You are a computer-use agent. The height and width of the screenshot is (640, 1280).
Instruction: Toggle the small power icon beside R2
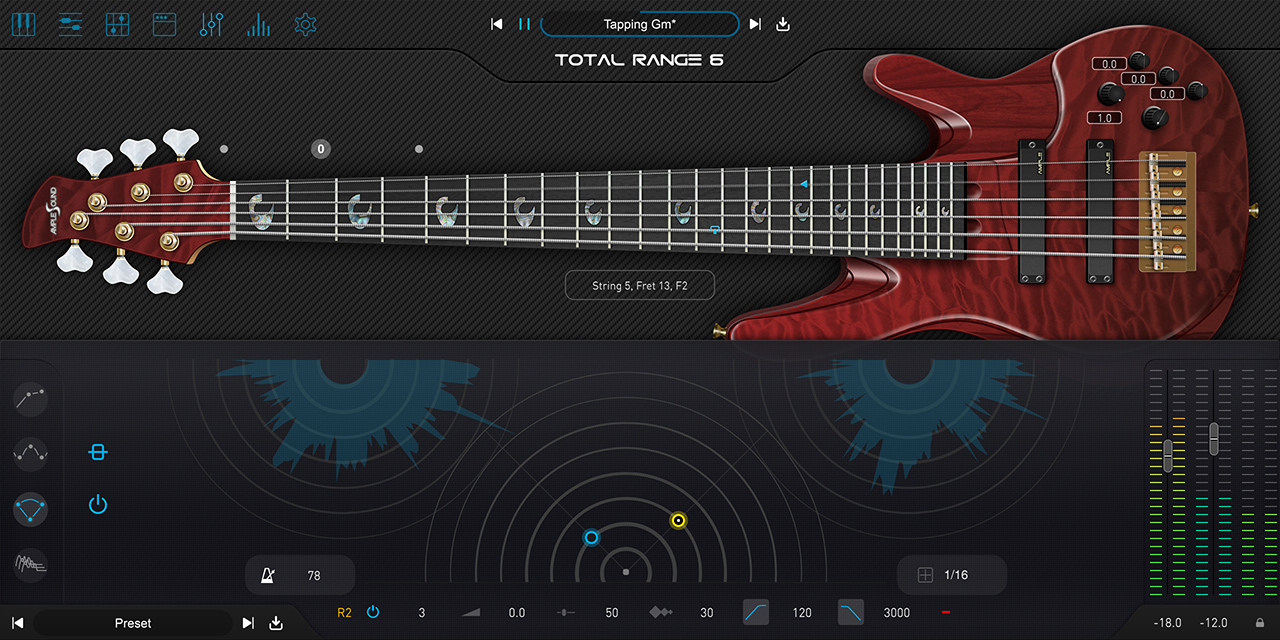coord(373,612)
